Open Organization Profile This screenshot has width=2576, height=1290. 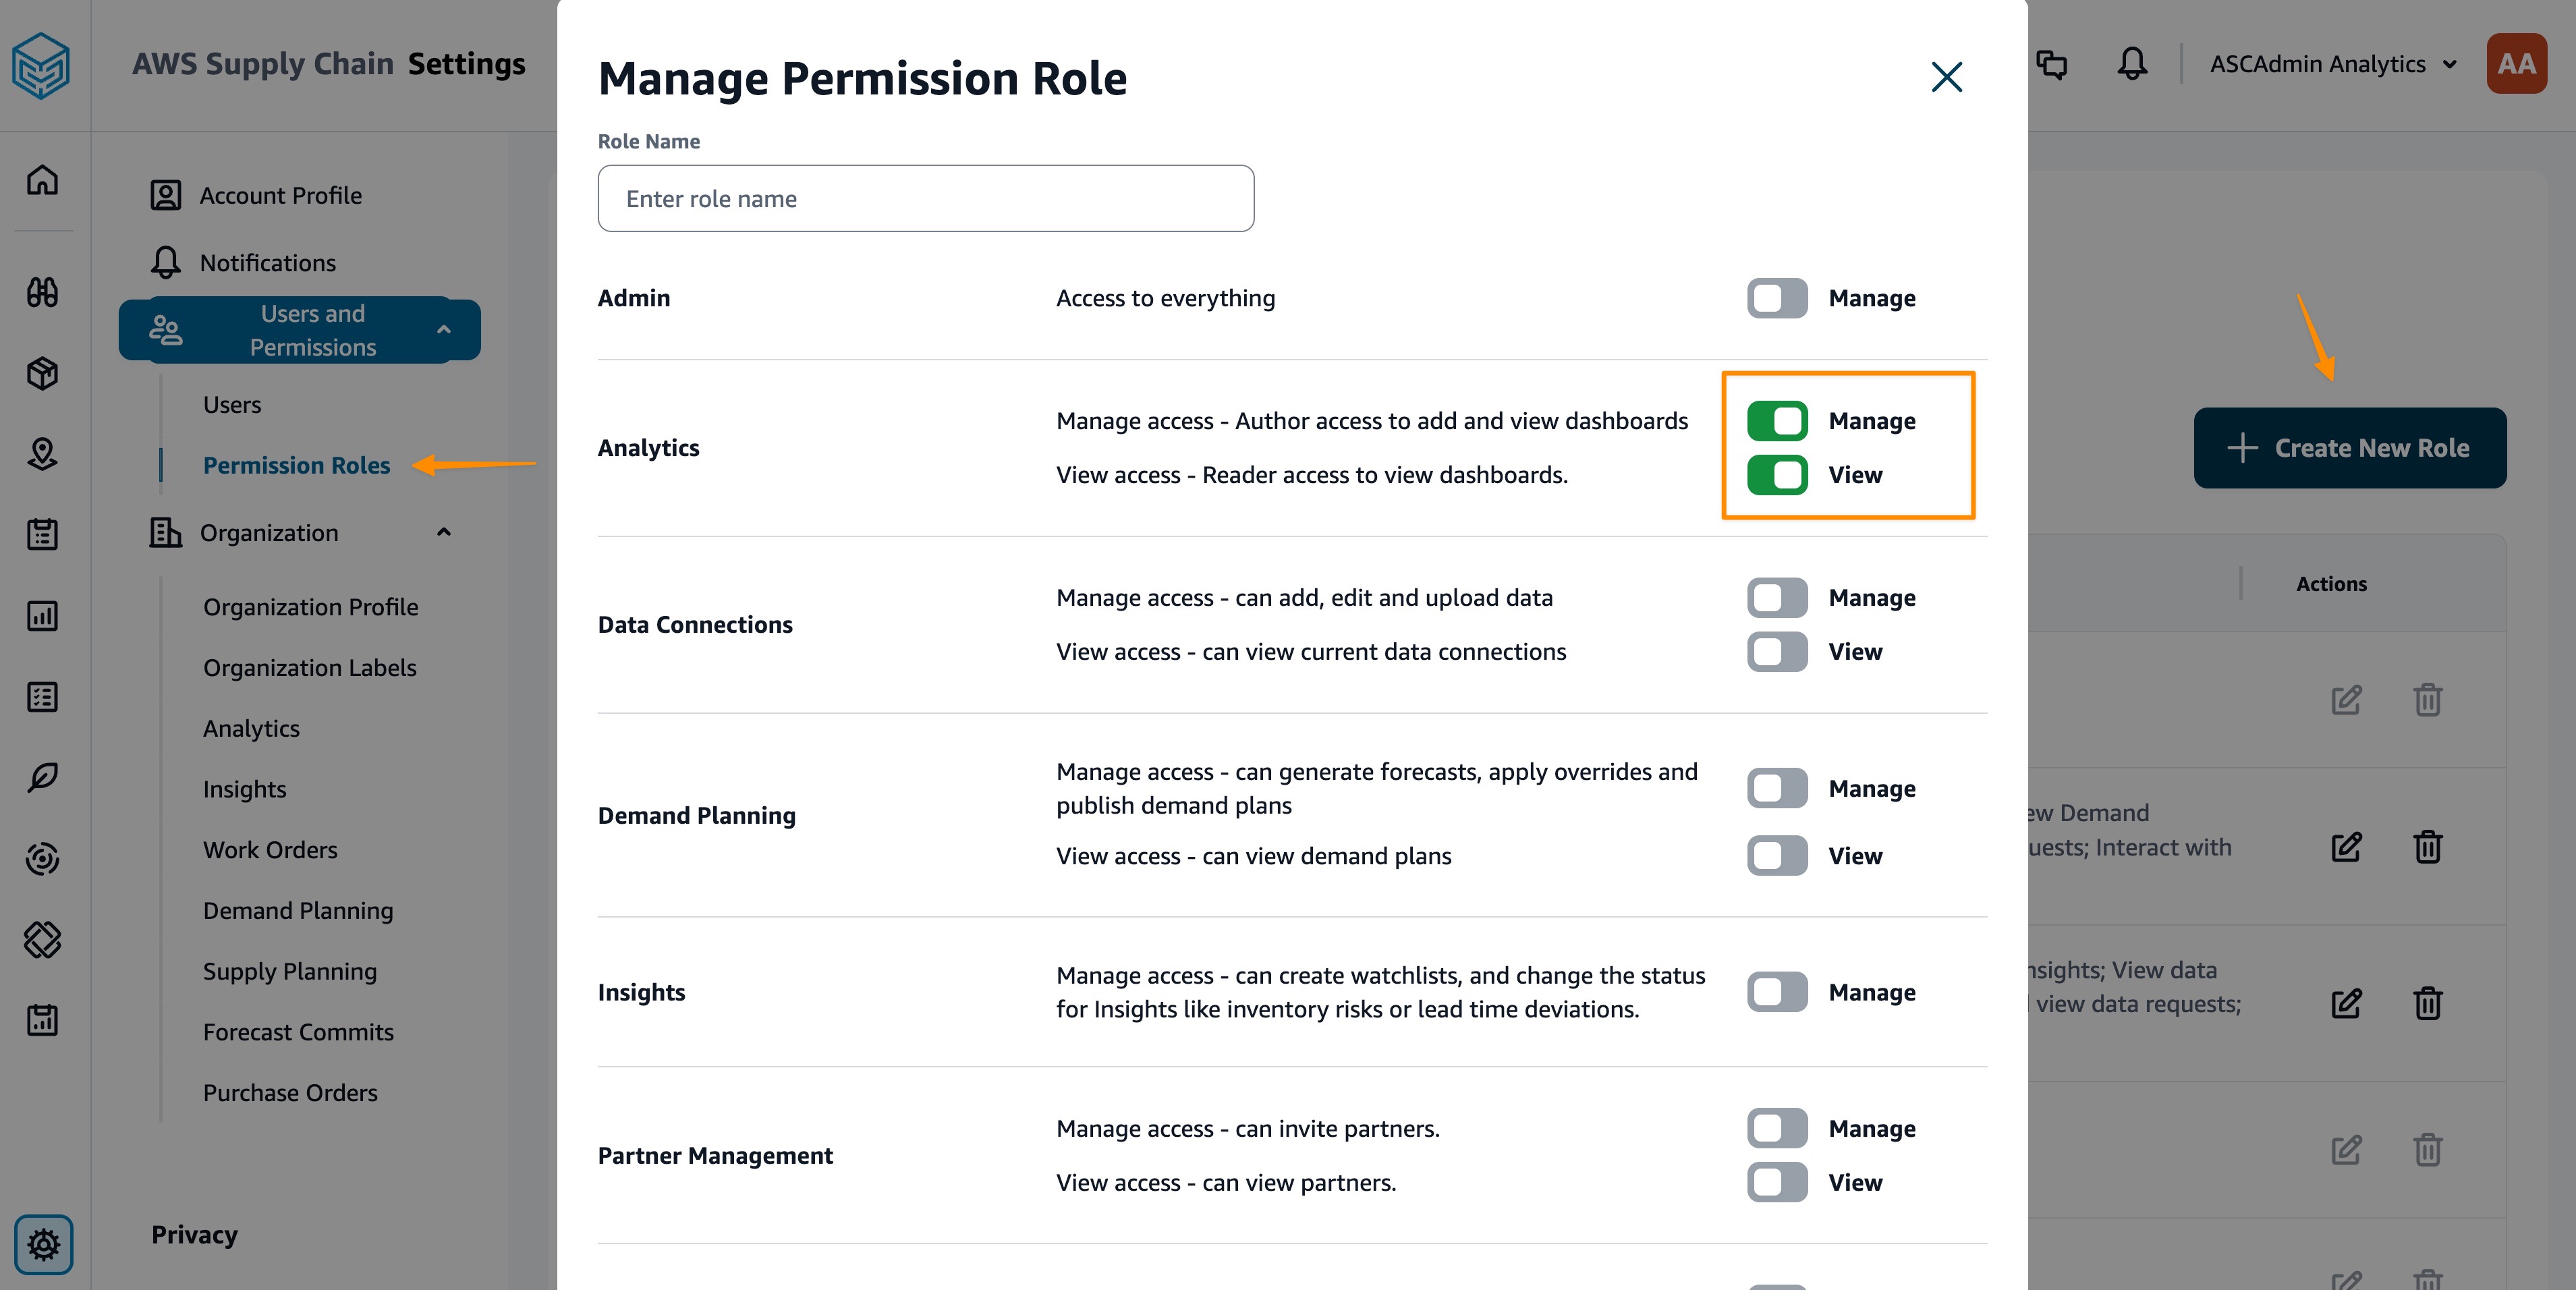coord(311,607)
